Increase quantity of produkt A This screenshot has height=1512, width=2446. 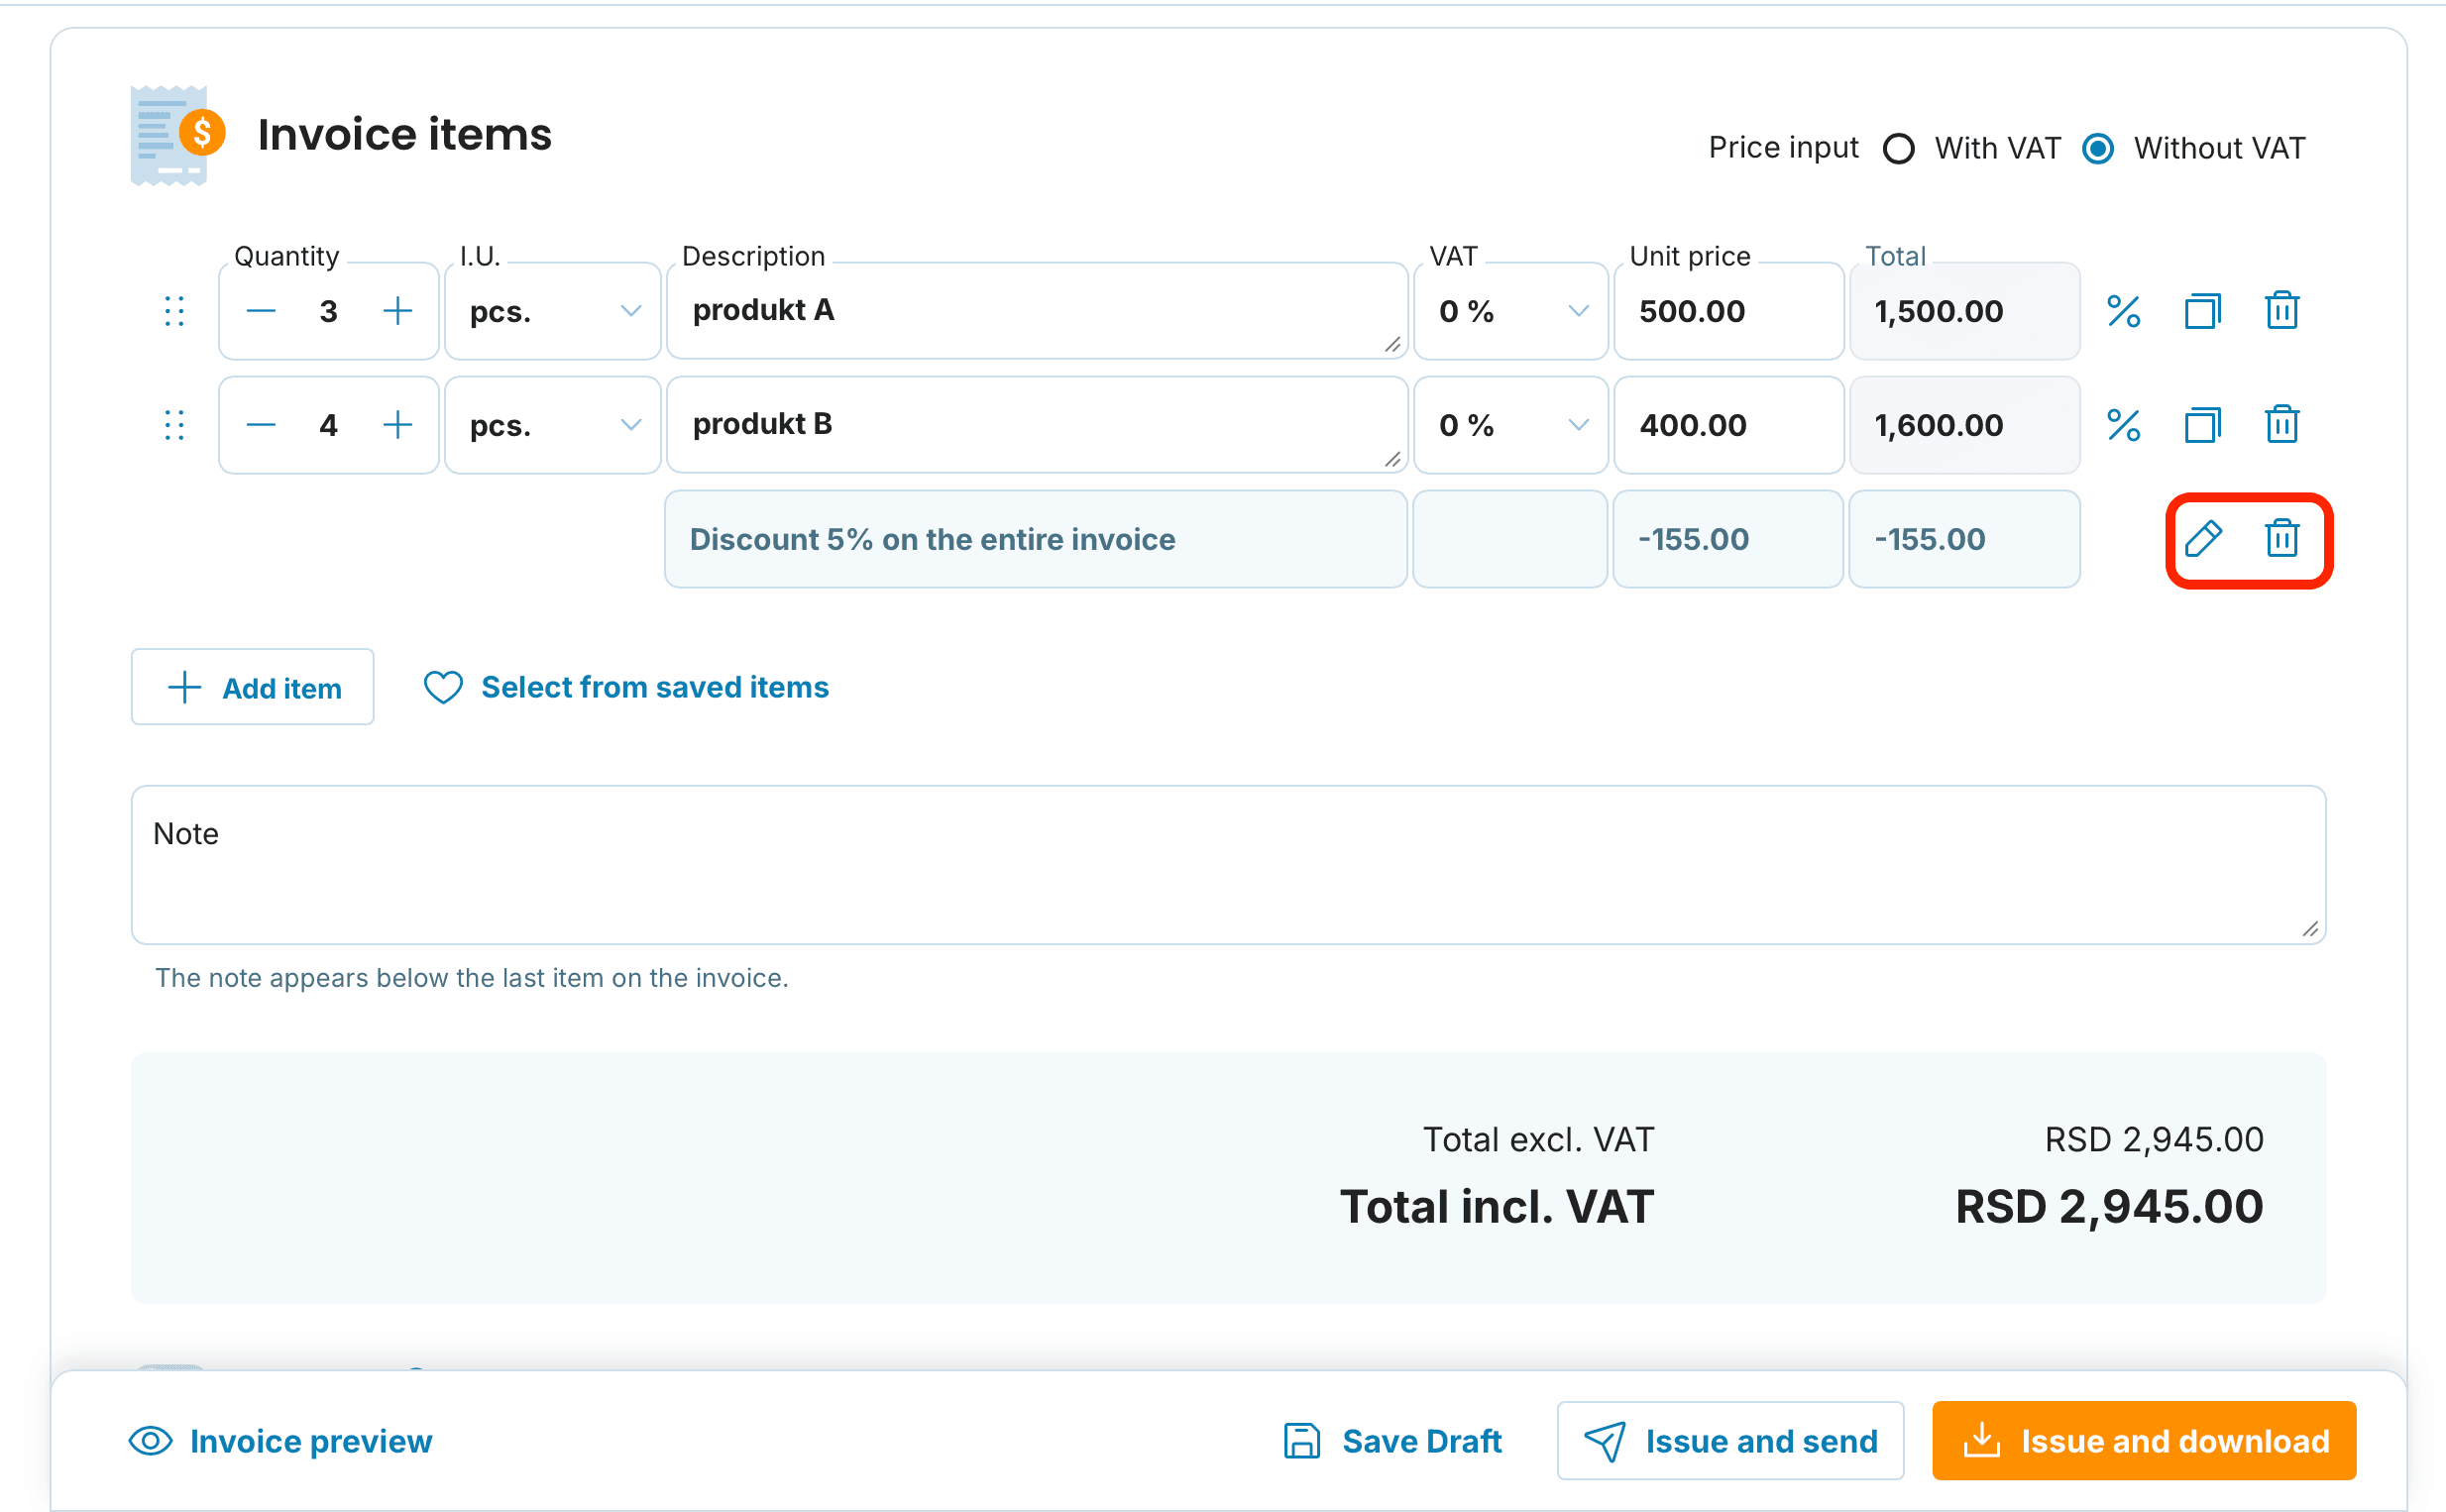[x=398, y=311]
